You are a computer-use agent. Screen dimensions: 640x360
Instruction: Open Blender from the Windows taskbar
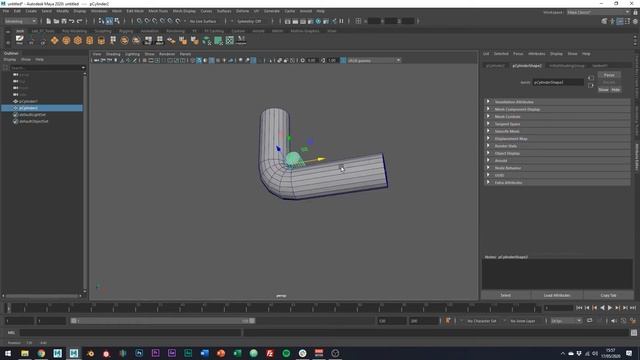tap(90, 353)
